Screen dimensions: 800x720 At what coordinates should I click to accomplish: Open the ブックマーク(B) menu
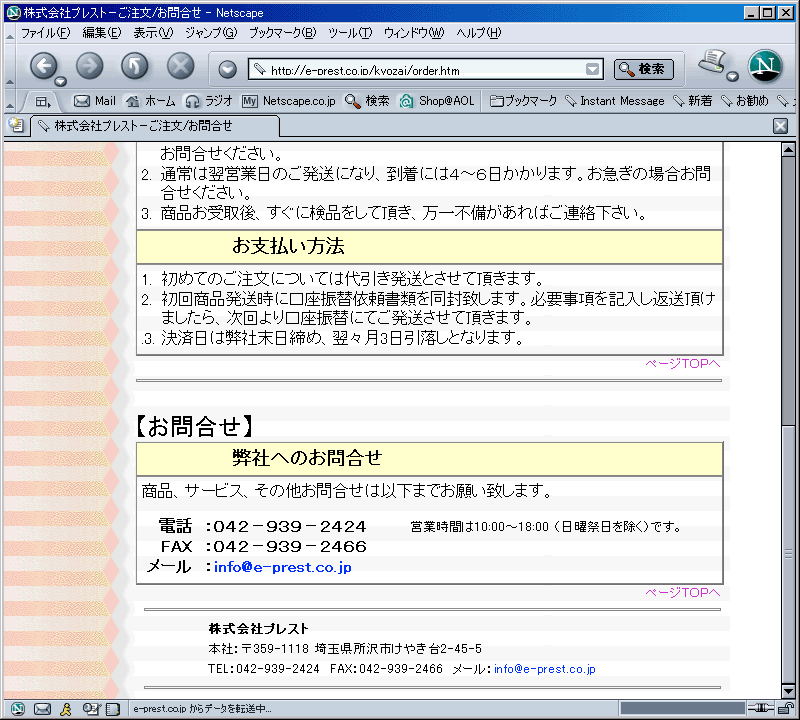[283, 33]
